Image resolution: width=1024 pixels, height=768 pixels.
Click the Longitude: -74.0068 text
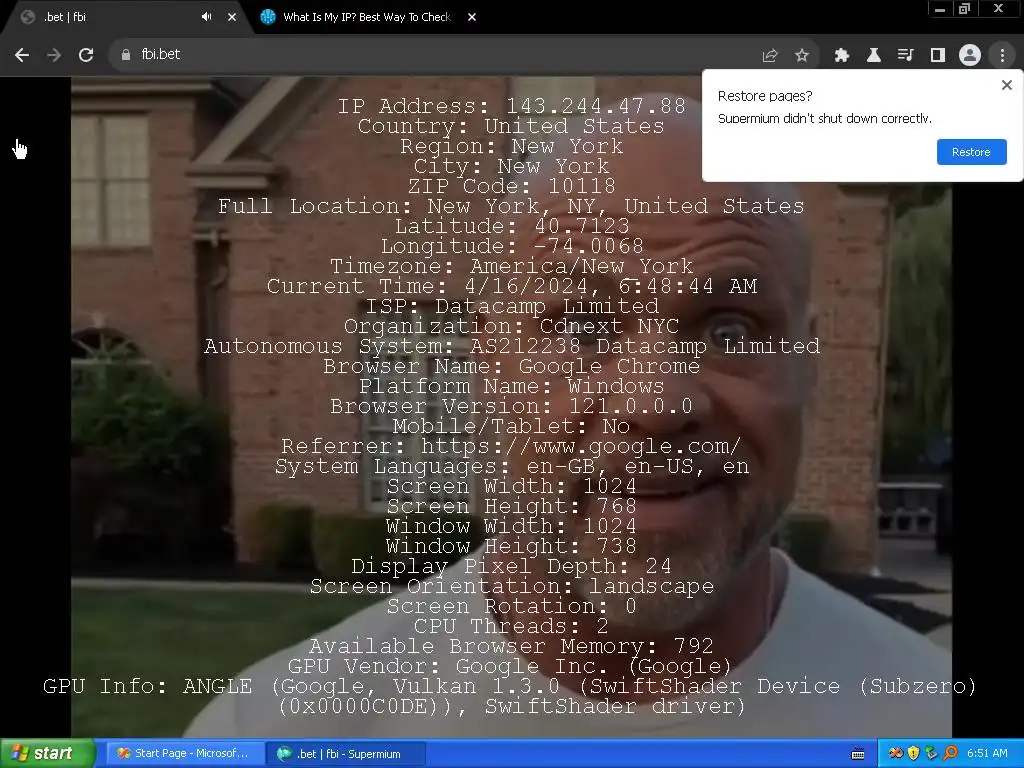[511, 246]
